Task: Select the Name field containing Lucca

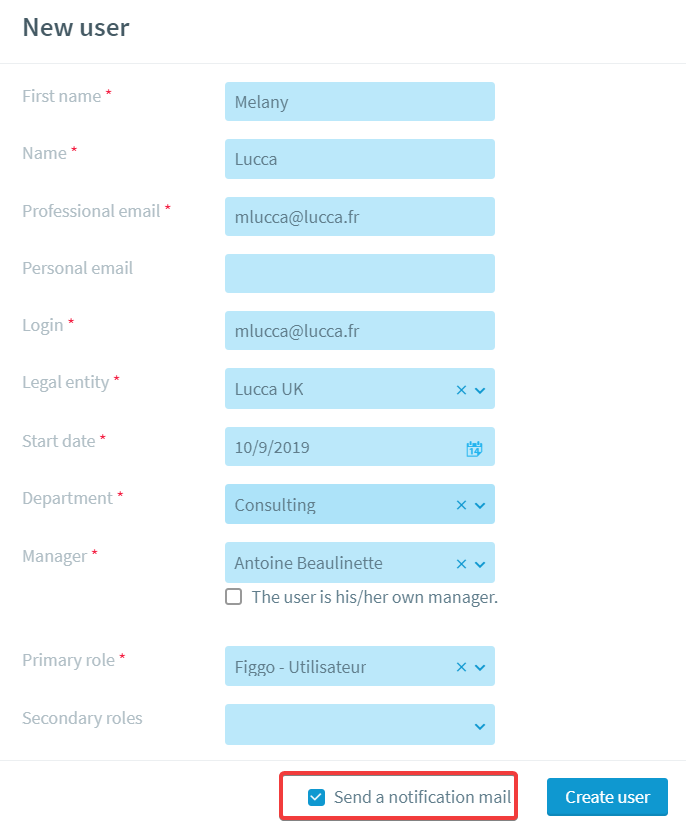Action: [x=360, y=159]
